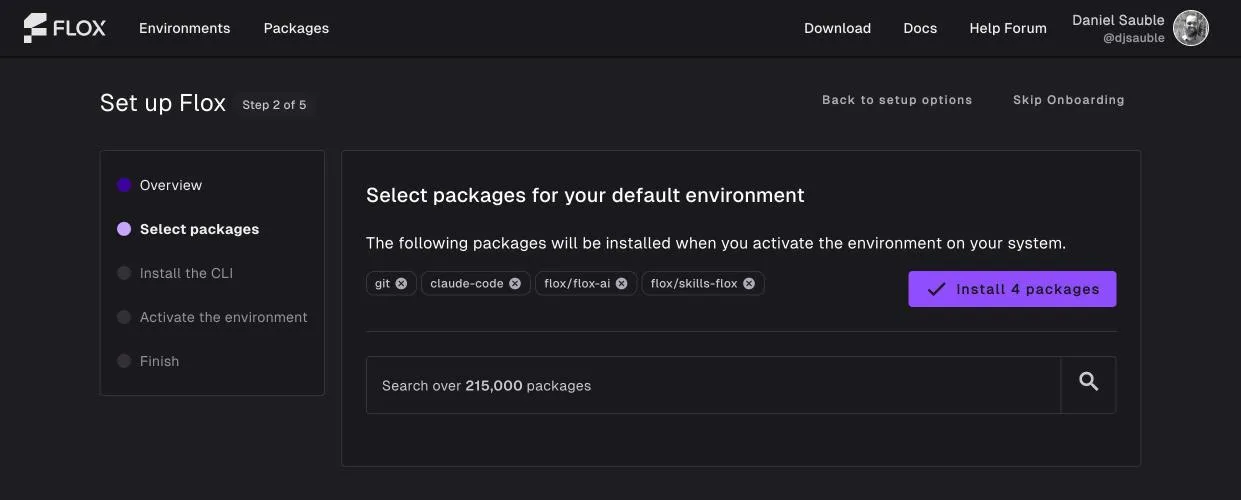
Task: Go to the Download page
Action: 837,28
